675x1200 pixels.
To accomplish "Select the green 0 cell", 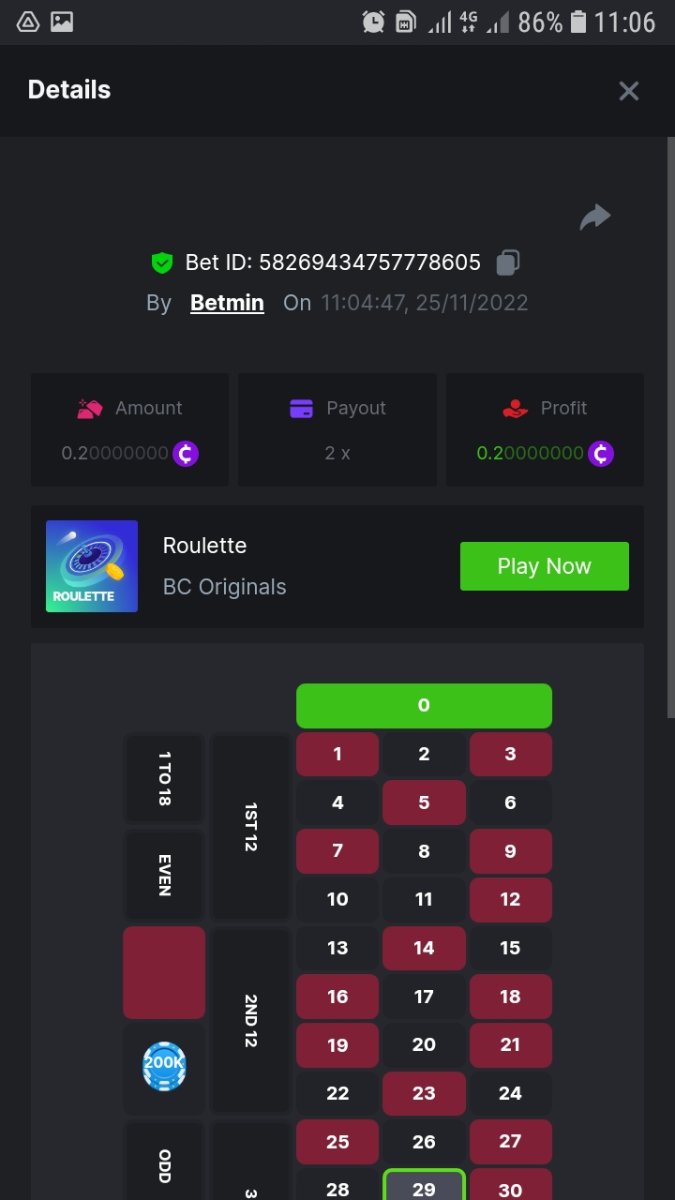I will pos(424,706).
